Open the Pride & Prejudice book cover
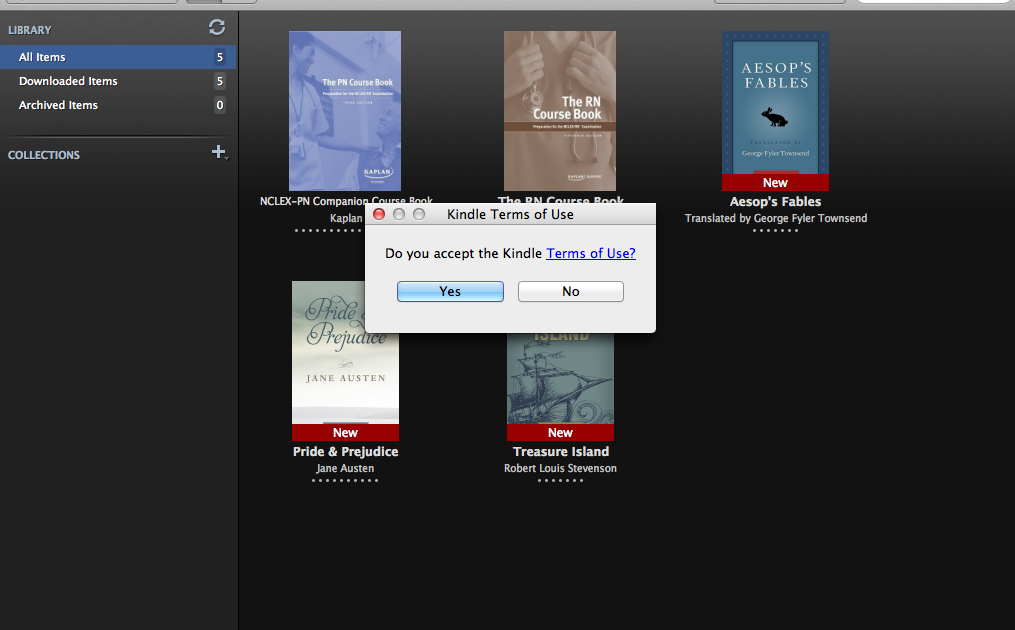This screenshot has height=630, width=1015. coord(345,352)
